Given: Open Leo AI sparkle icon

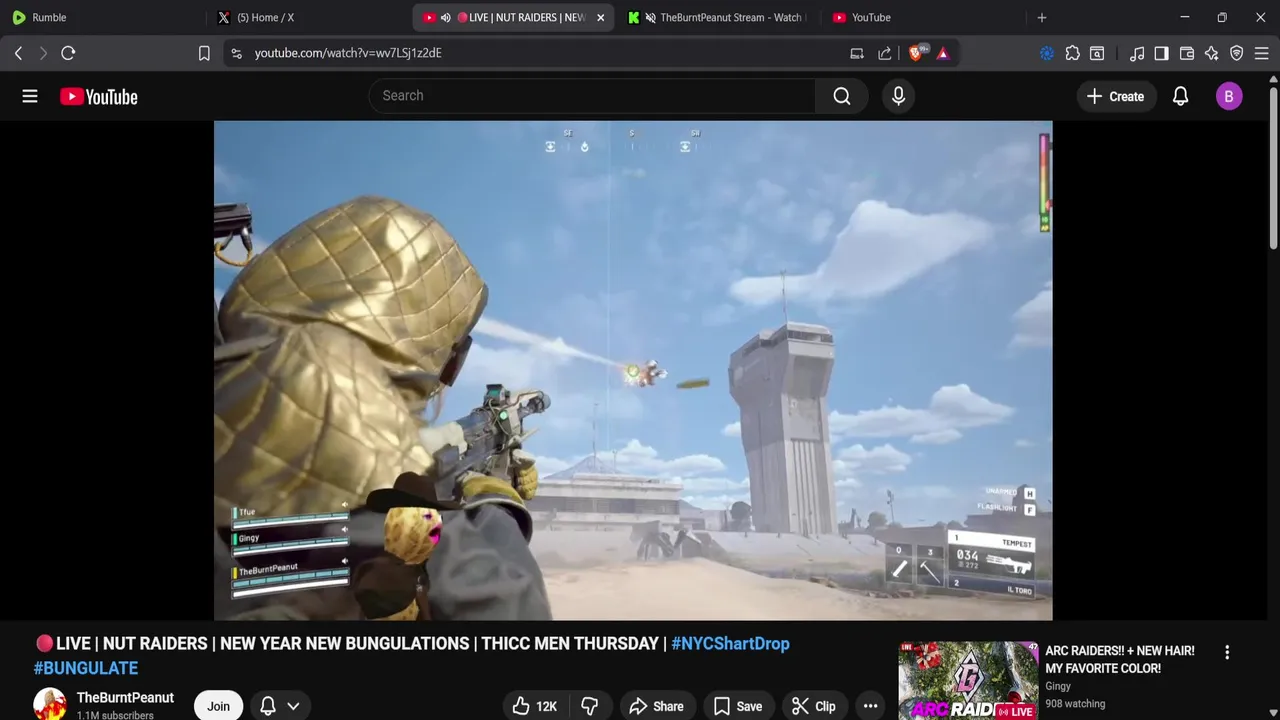Looking at the screenshot, I should 1212,53.
